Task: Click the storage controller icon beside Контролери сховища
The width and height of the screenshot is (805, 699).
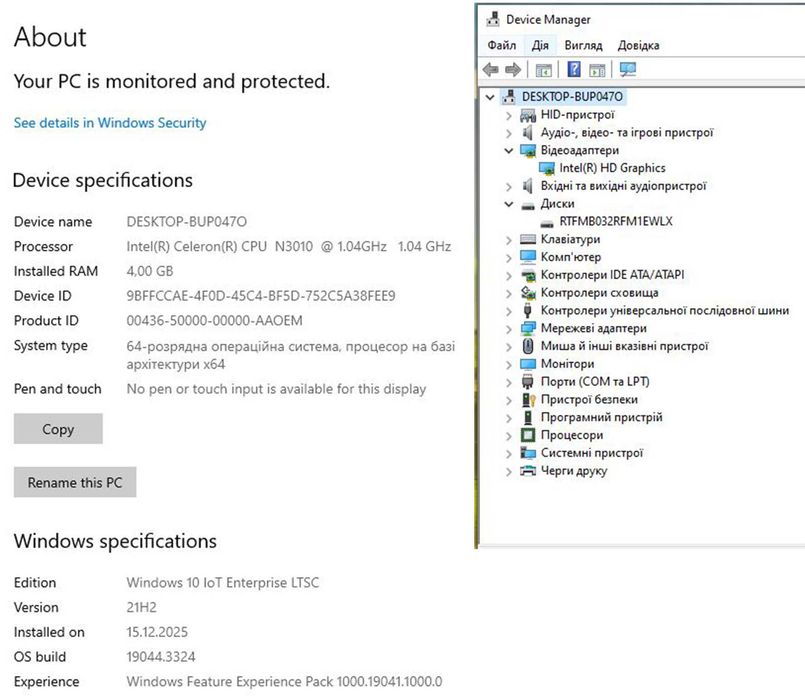Action: (x=528, y=293)
